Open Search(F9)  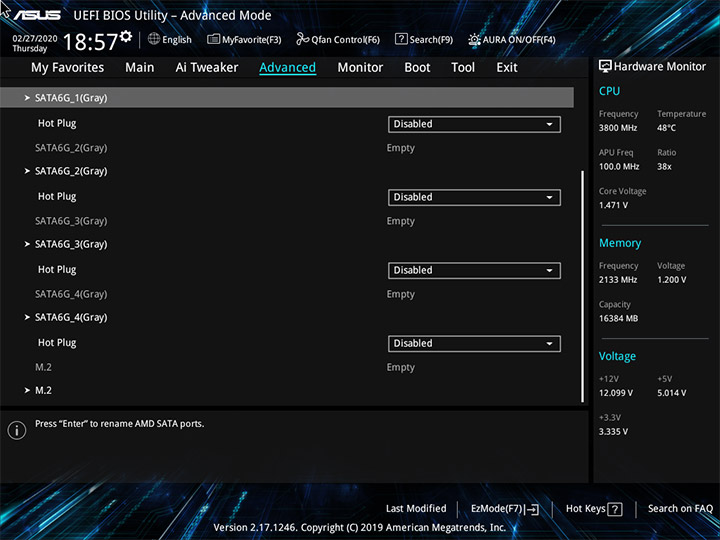pyautogui.click(x=424, y=39)
